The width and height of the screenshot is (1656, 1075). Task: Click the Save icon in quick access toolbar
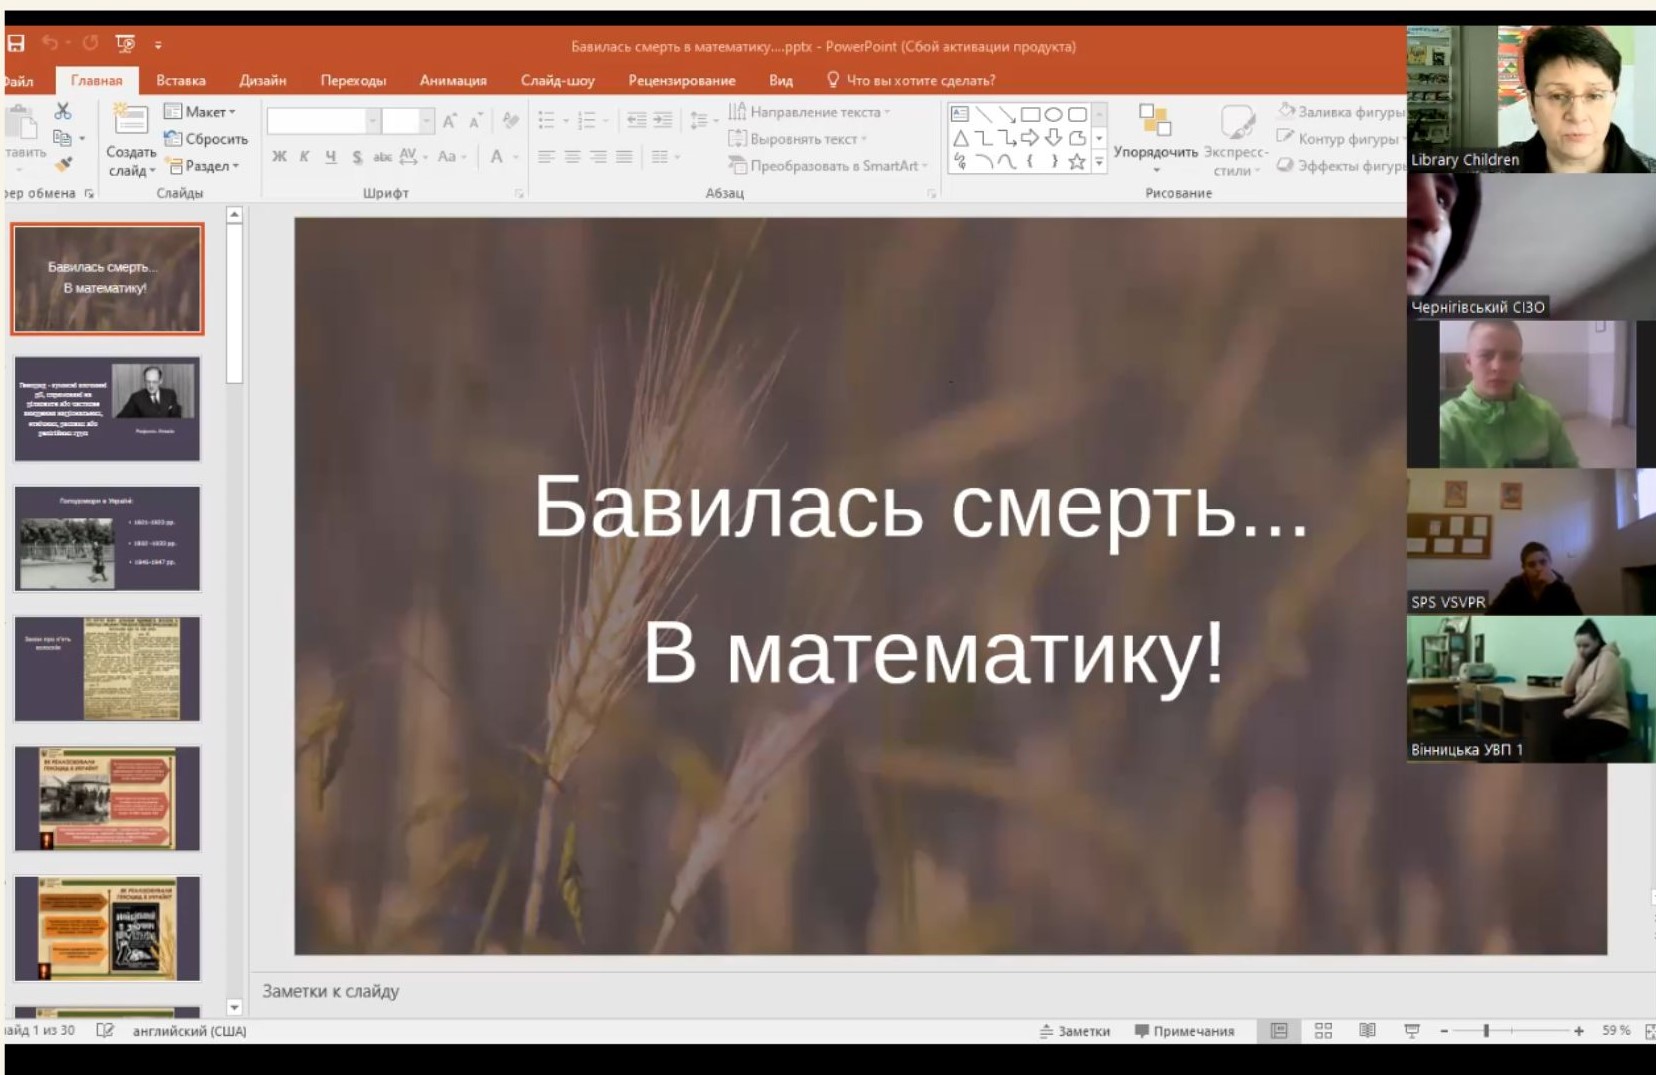[16, 44]
